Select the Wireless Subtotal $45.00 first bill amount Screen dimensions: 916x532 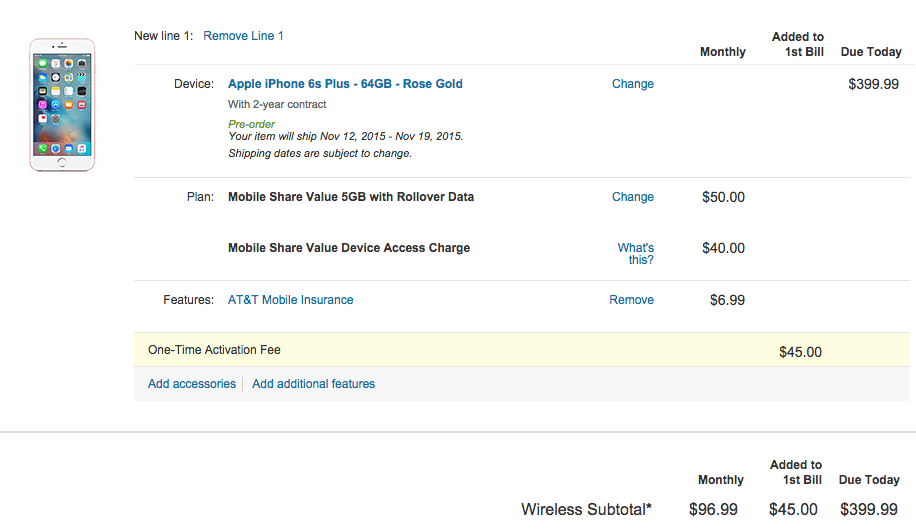(793, 509)
